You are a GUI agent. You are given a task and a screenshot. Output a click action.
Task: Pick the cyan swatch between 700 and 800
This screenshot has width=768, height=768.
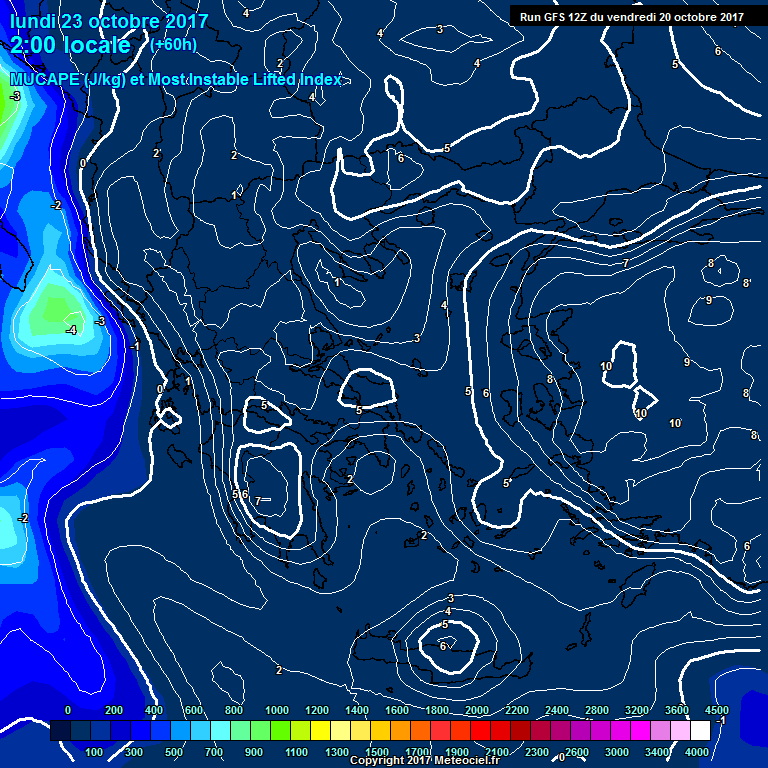tap(220, 730)
